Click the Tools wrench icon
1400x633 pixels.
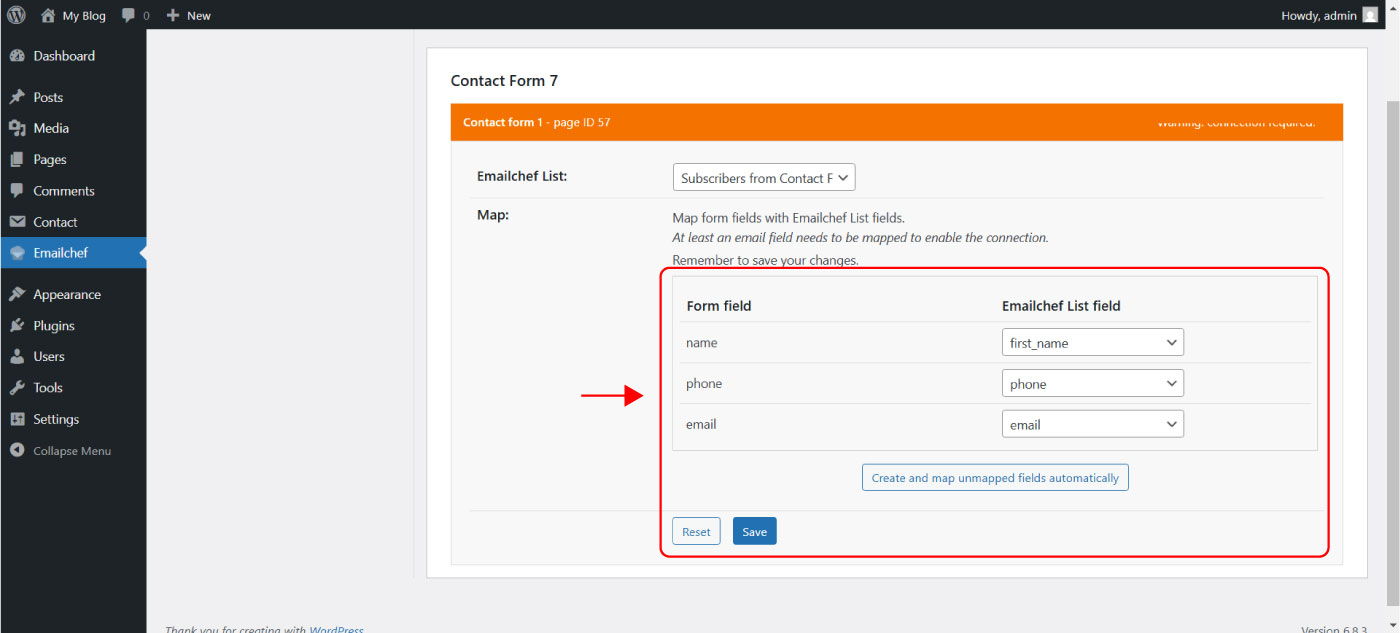17,388
